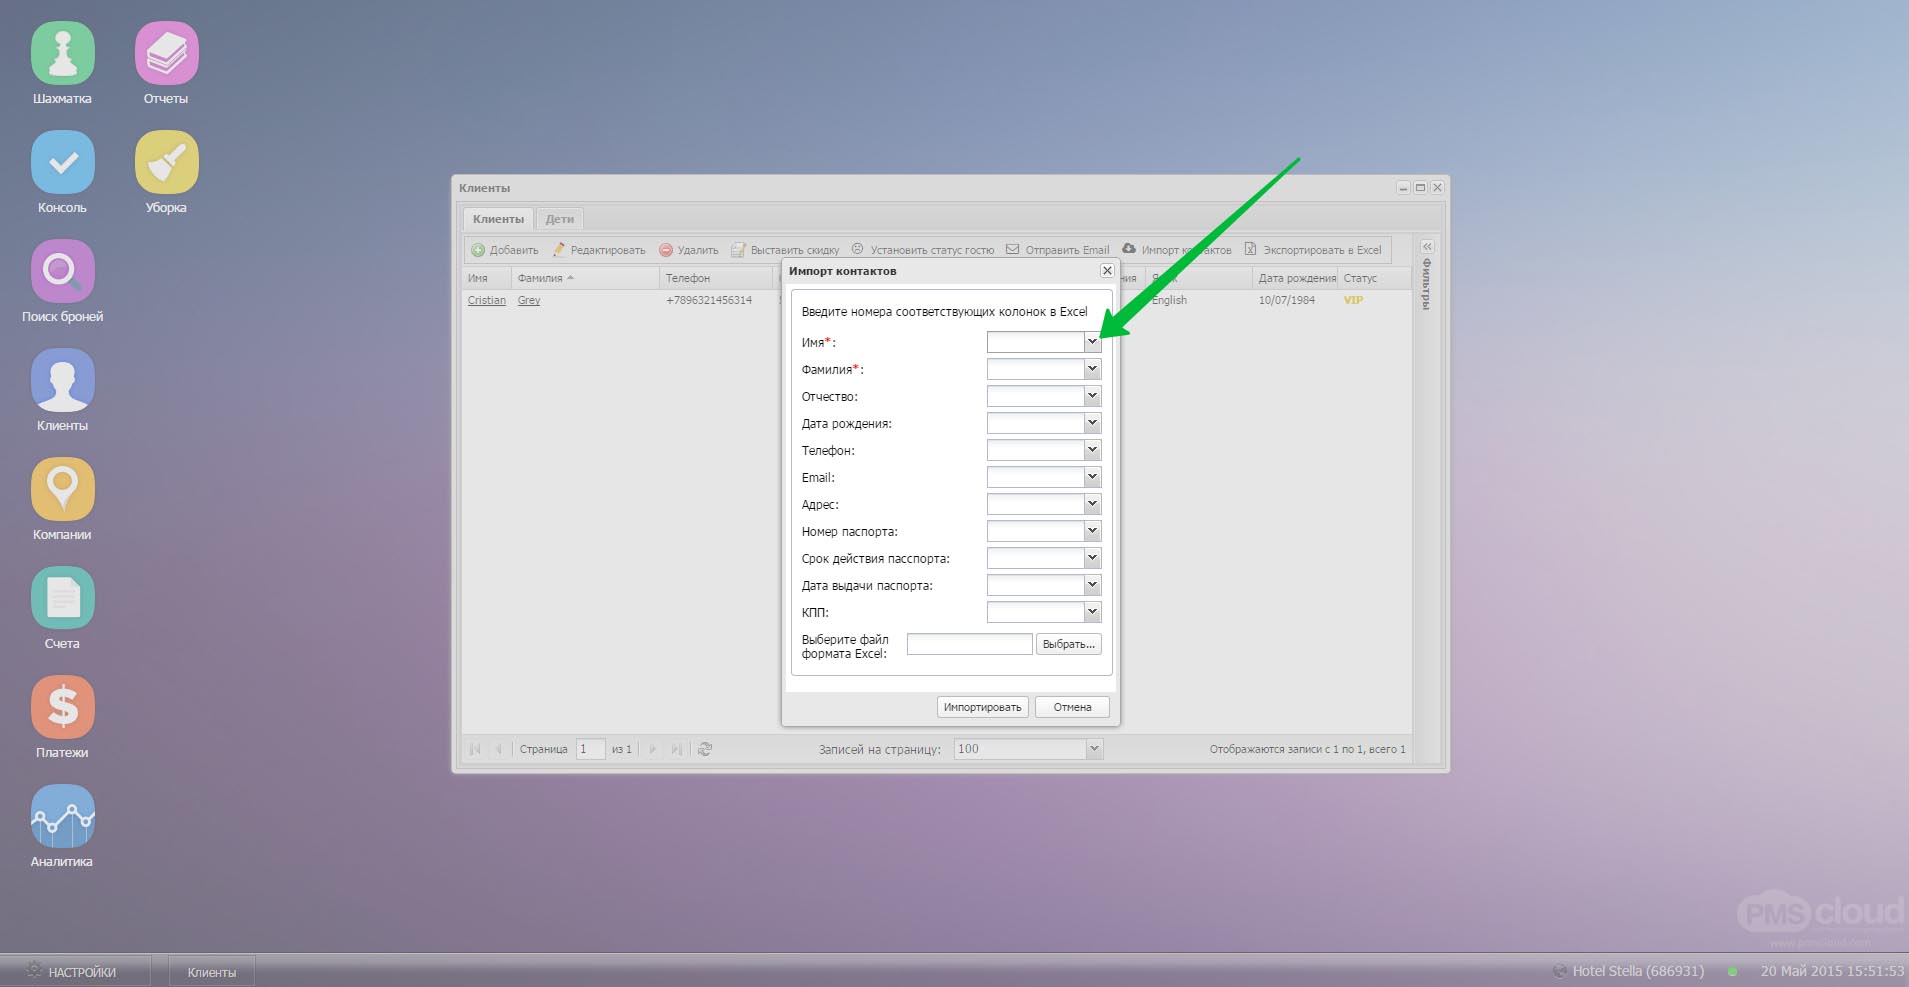Open the Клиенты desktop icon
Viewport: 1909px width, 987px height.
pos(62,380)
